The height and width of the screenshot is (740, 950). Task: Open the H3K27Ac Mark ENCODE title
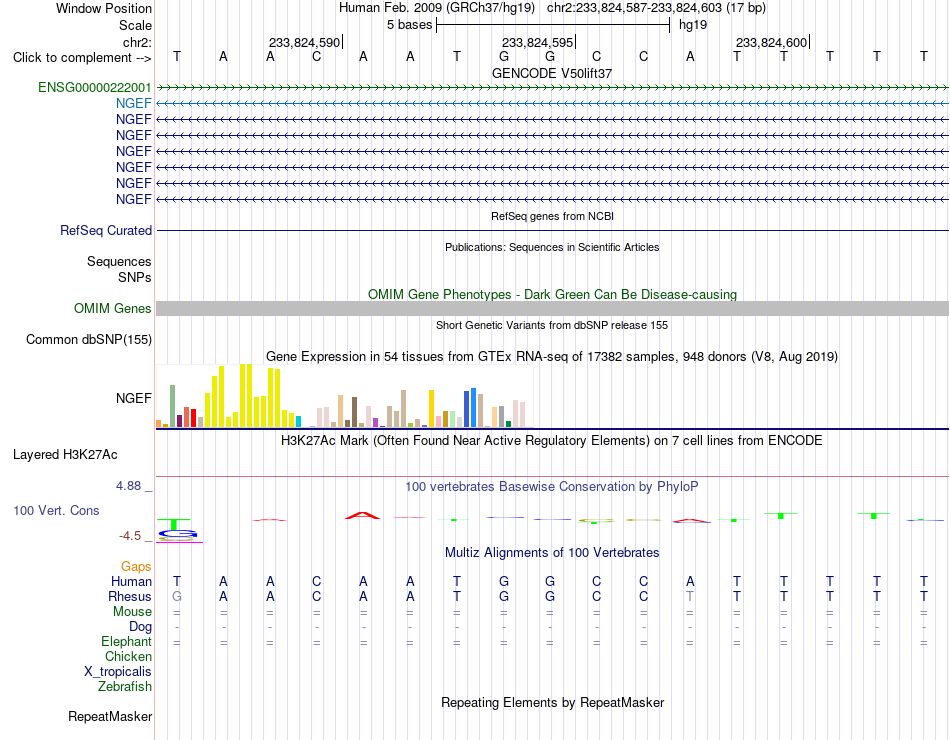[x=552, y=441]
